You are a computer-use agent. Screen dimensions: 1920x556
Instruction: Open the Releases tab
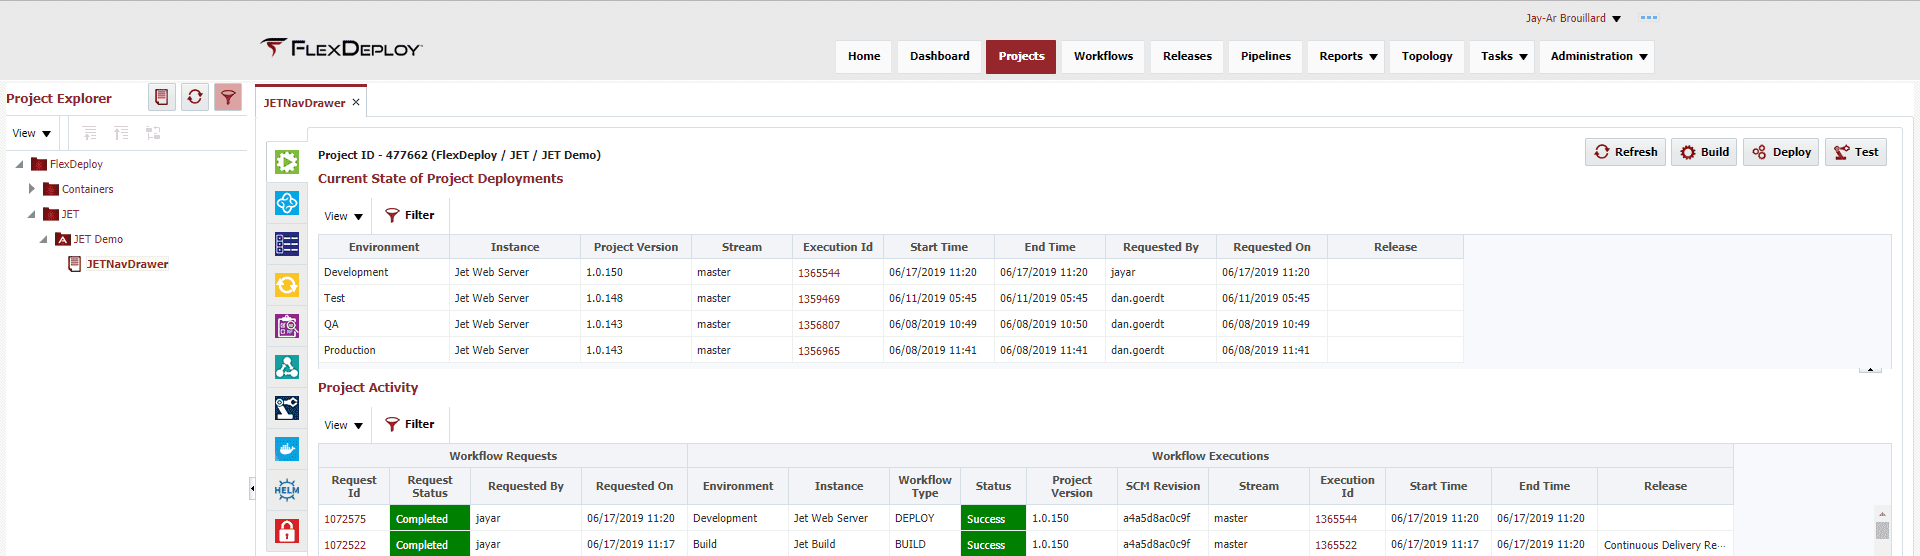coord(1187,56)
